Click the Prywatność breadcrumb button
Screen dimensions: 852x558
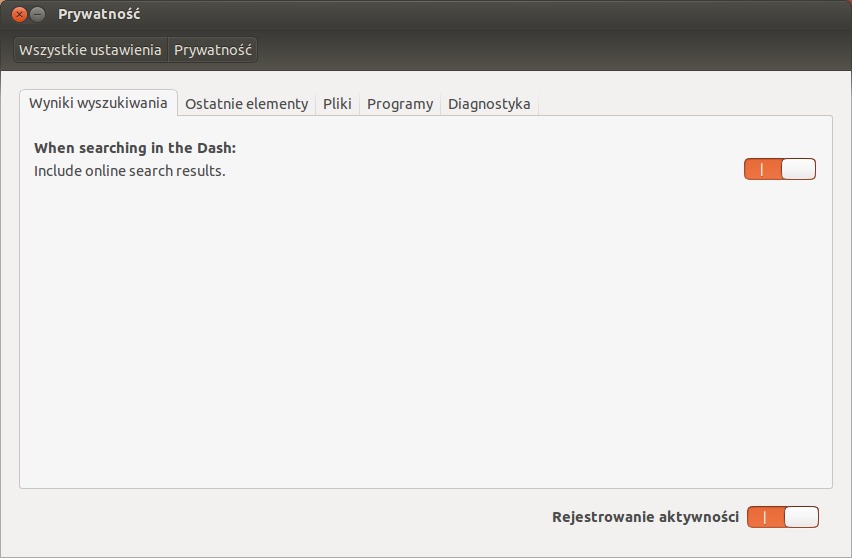212,50
